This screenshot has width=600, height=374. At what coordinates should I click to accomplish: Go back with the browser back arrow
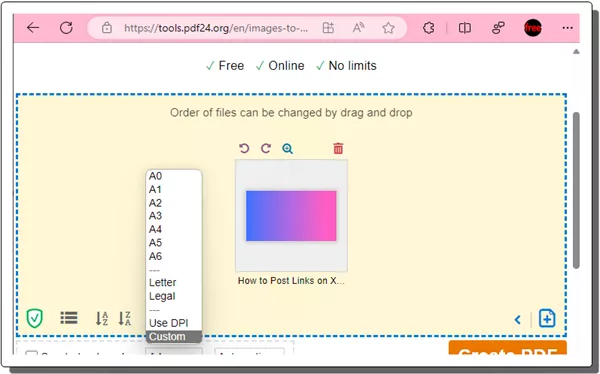click(33, 28)
